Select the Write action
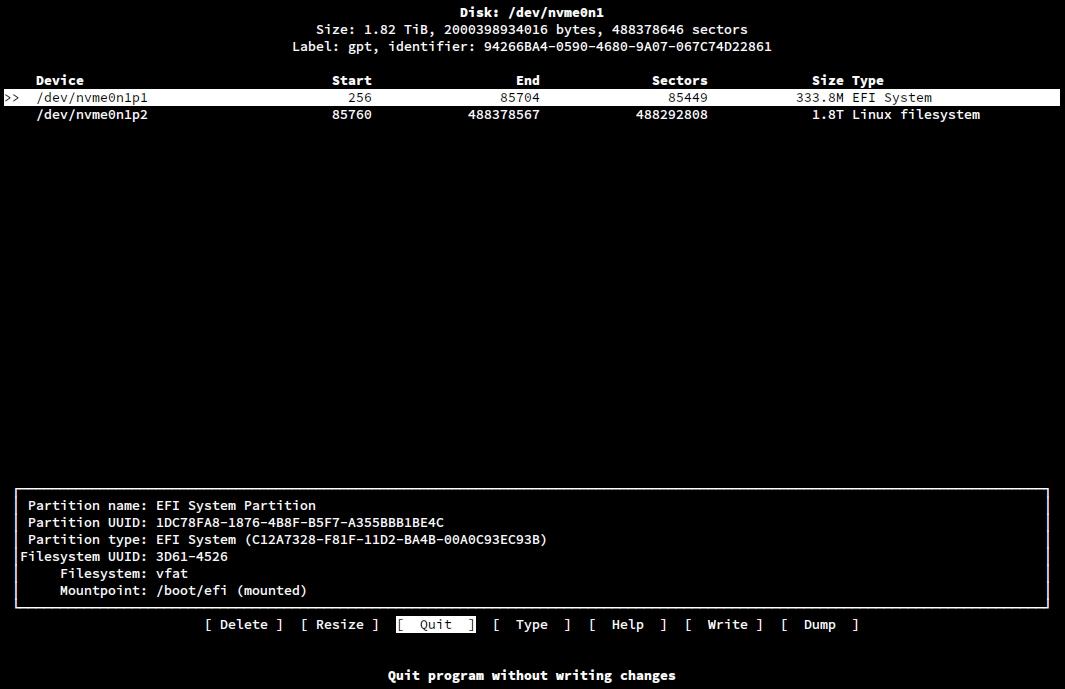Image resolution: width=1065 pixels, height=689 pixels. tap(727, 624)
